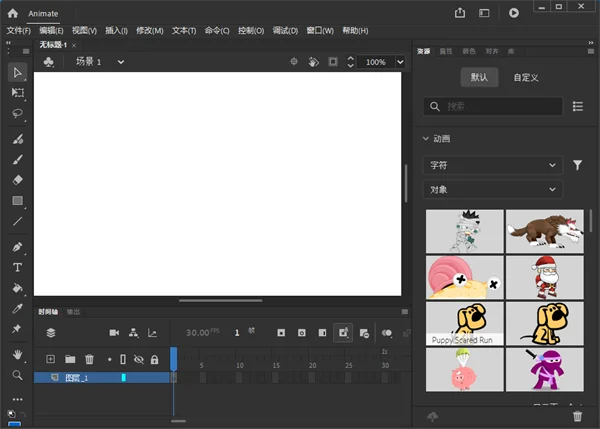Screen dimensions: 600x429
Task: Toggle lock all layers icon
Action: tap(154, 359)
